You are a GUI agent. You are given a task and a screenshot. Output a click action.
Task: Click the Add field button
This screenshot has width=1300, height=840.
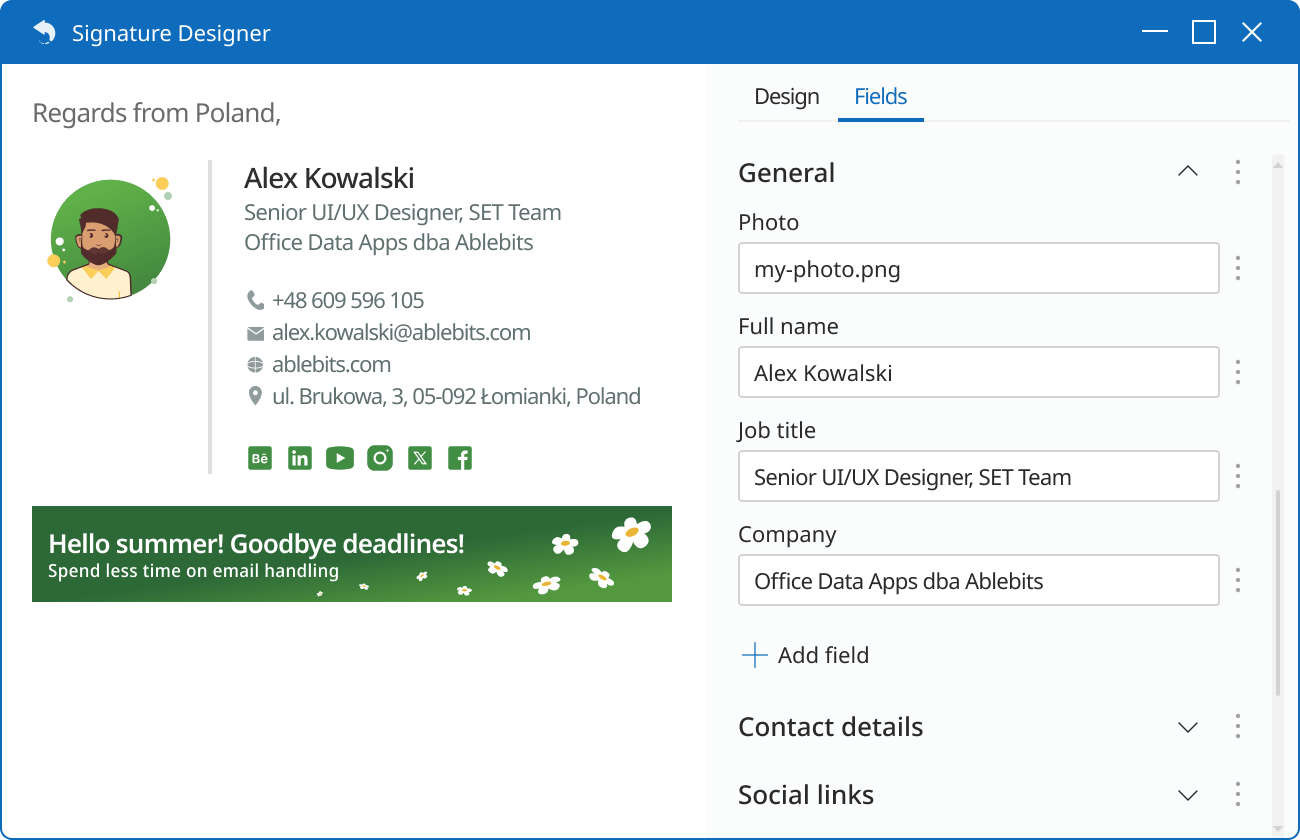pyautogui.click(x=804, y=655)
